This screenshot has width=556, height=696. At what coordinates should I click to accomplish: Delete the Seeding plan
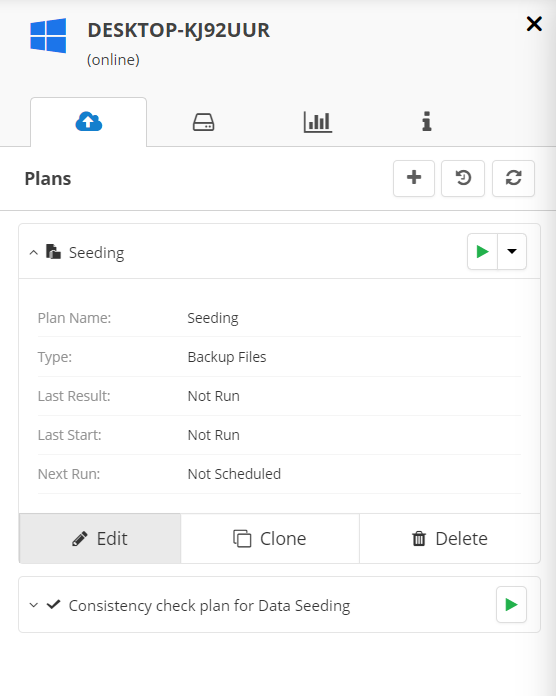click(x=450, y=538)
